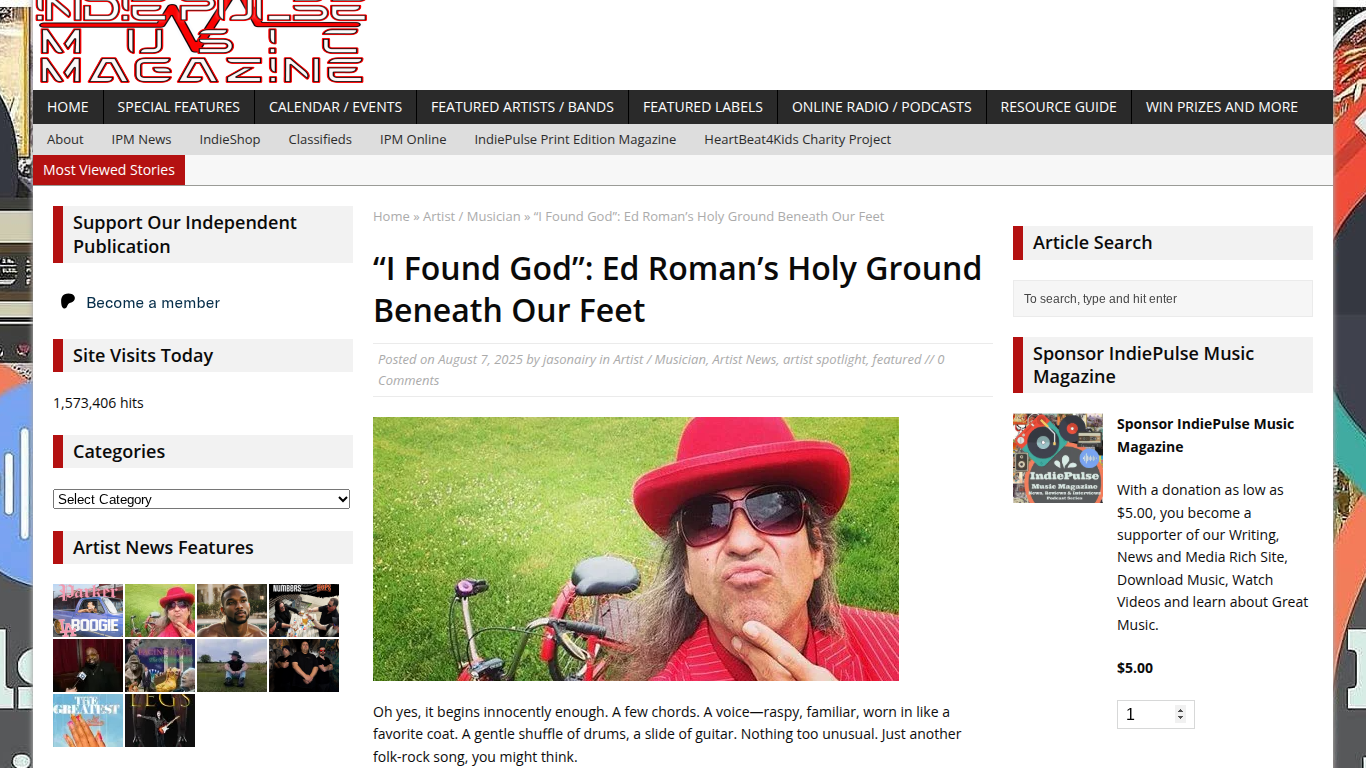Screen dimensions: 1366x768
Task: Click the IndiePulse Music Magazine logo
Action: tap(201, 42)
